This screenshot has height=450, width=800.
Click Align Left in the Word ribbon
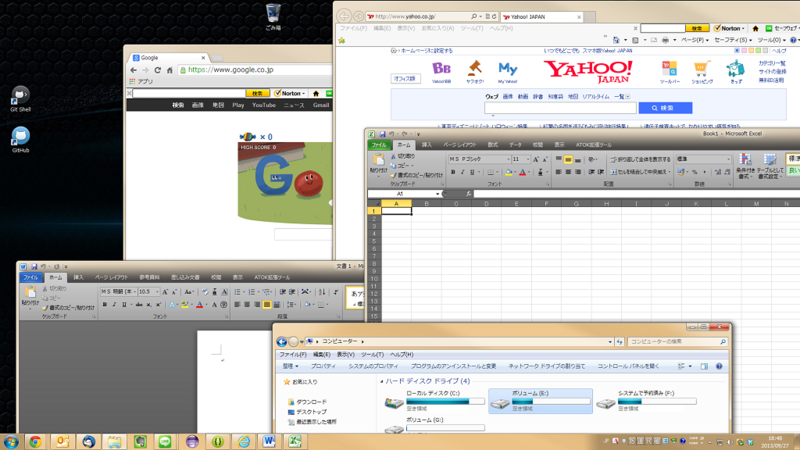237,305
